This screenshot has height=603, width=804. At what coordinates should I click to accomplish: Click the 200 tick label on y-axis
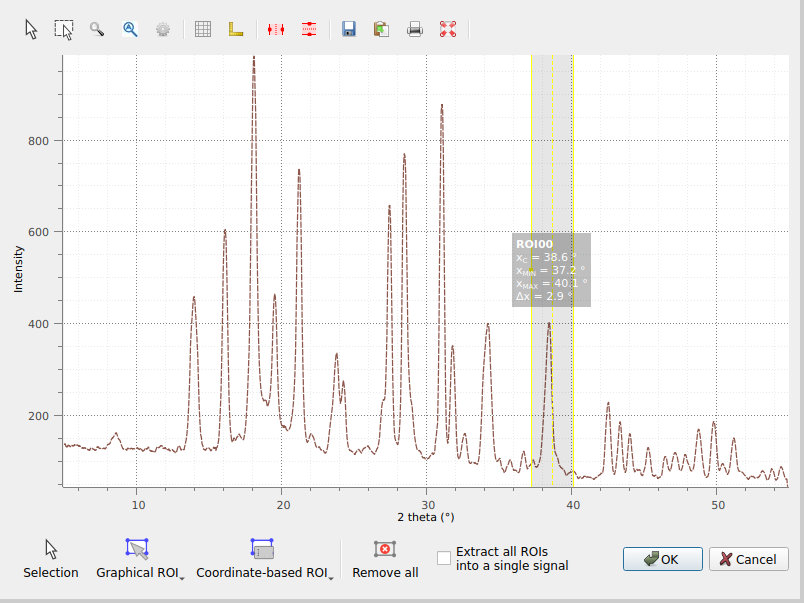click(38, 416)
